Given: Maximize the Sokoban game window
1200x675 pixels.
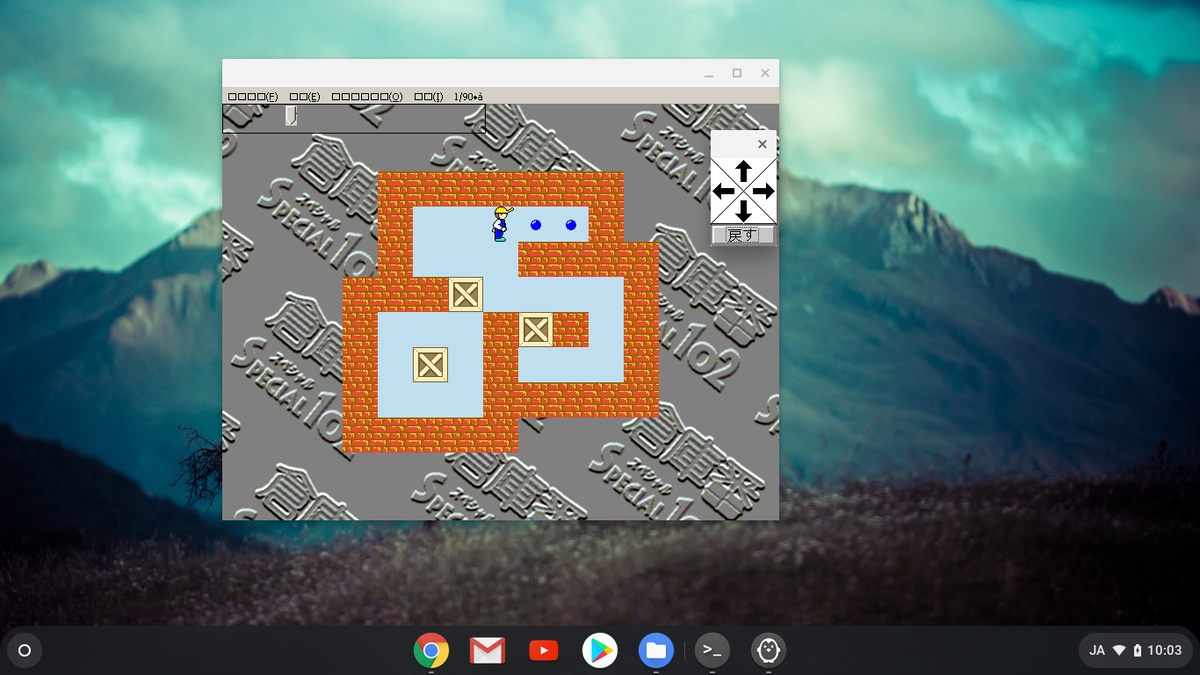Looking at the screenshot, I should tap(737, 73).
